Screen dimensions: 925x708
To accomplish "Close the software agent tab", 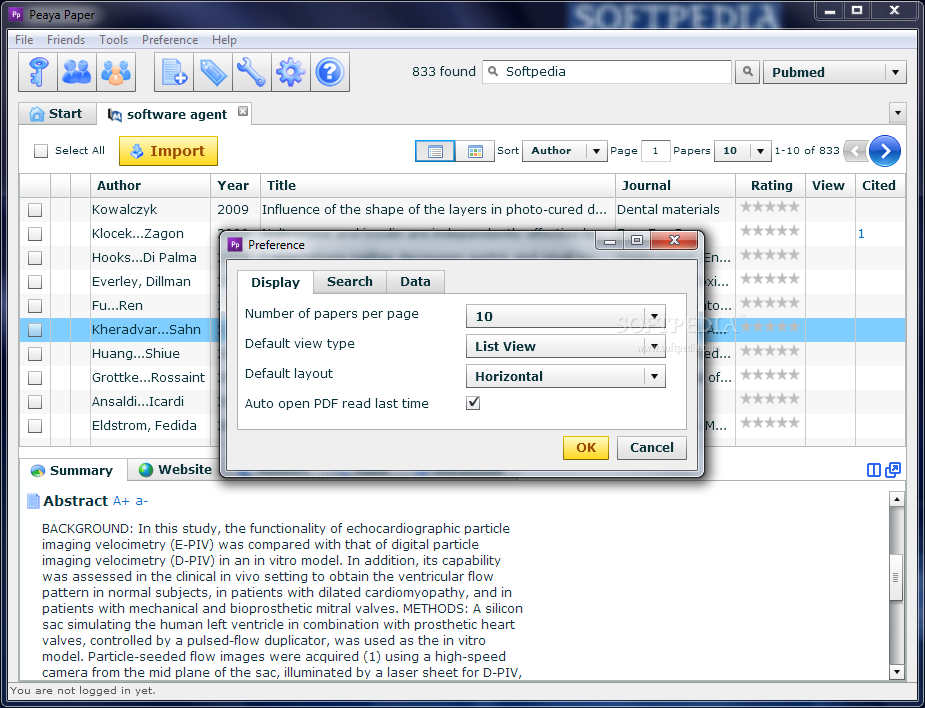I will [x=242, y=111].
